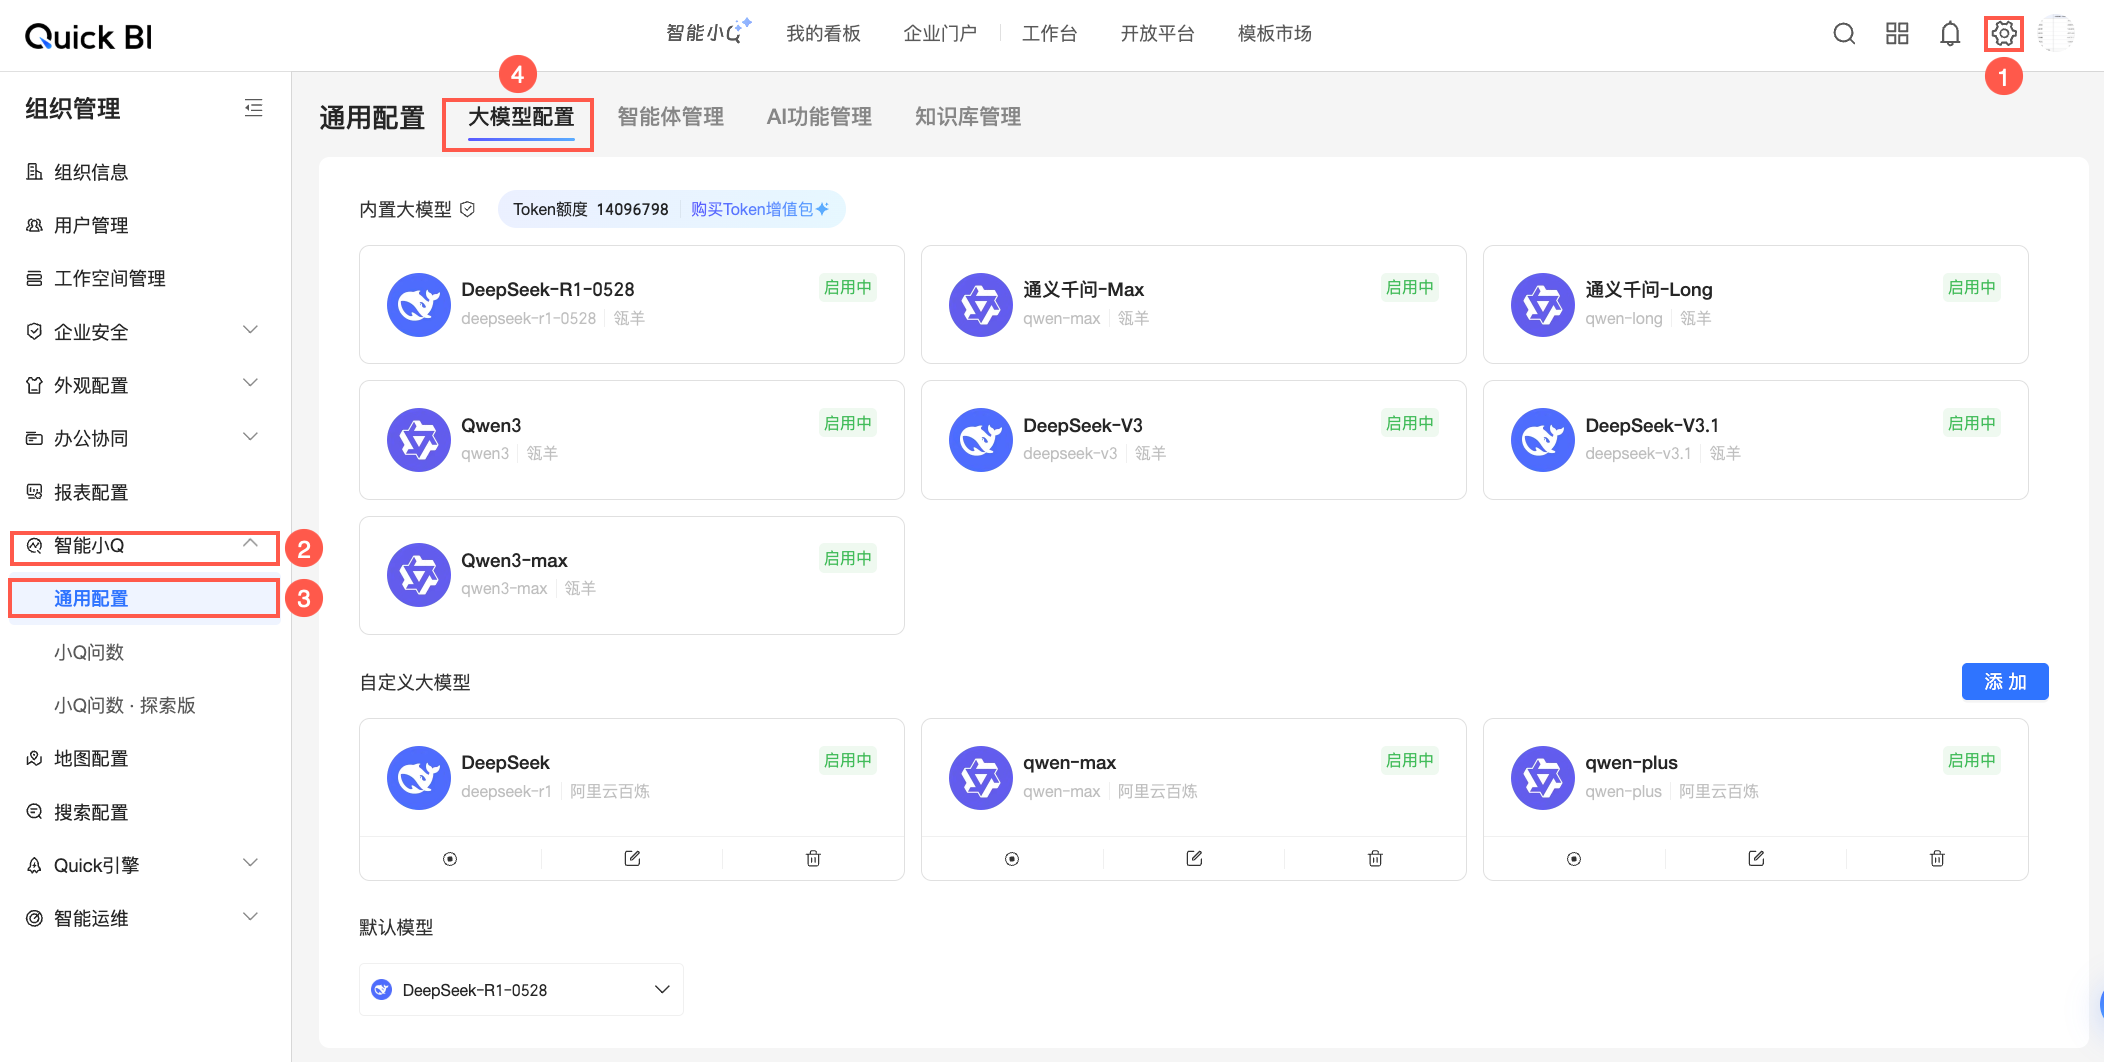The height and width of the screenshot is (1062, 2104).
Task: Switch to the 智能体管理 tab
Action: pyautogui.click(x=671, y=117)
